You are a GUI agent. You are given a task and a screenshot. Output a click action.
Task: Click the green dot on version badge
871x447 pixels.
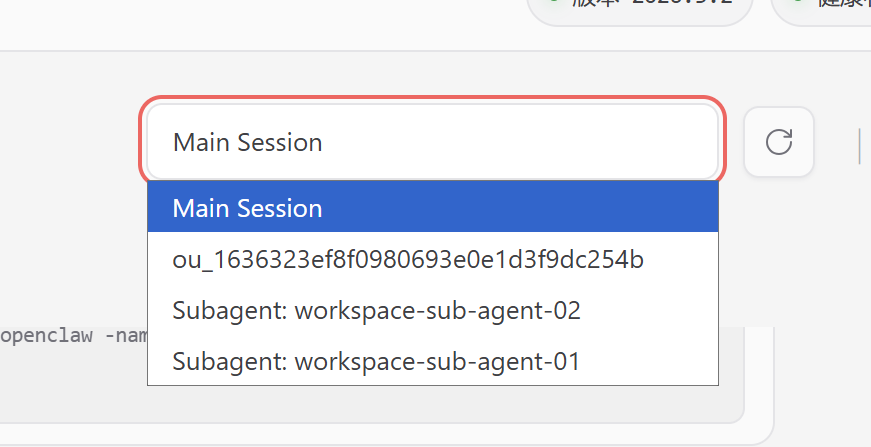[x=554, y=3]
